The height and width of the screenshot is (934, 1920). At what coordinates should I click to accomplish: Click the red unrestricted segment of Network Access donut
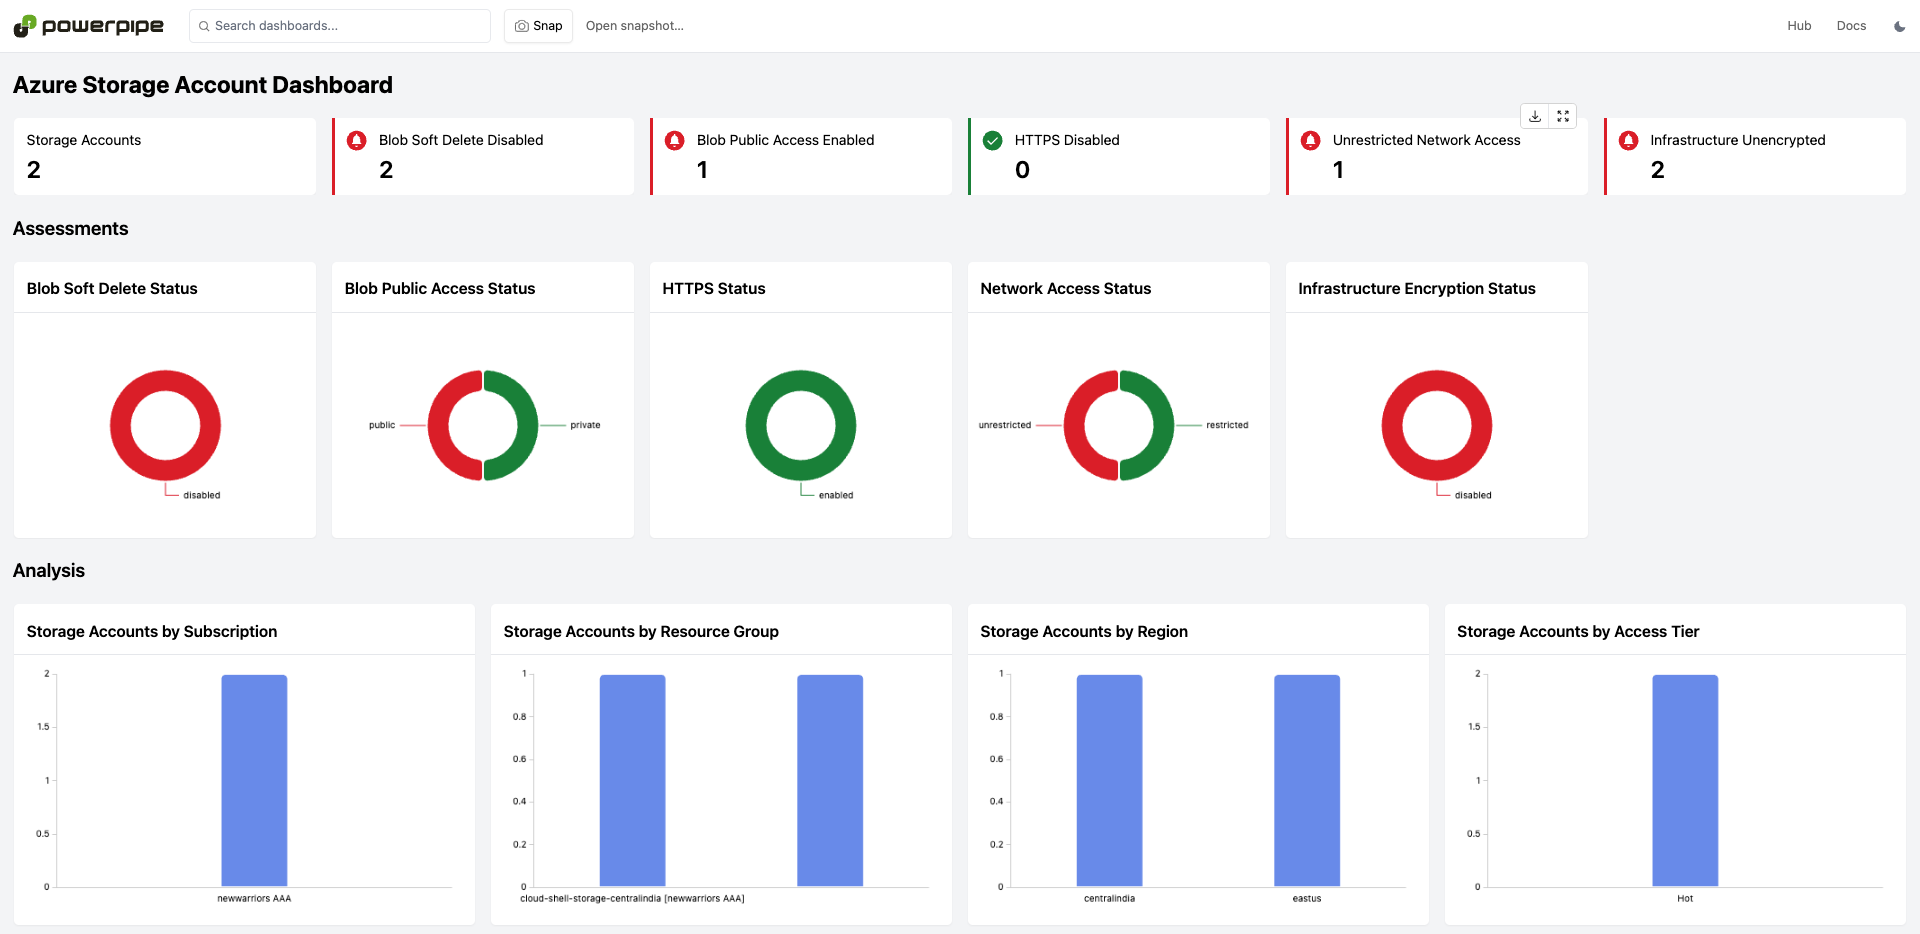(1074, 425)
